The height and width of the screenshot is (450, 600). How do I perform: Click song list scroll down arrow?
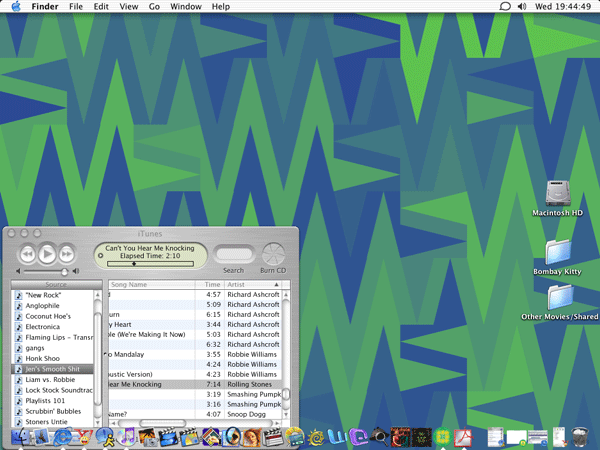coord(286,414)
